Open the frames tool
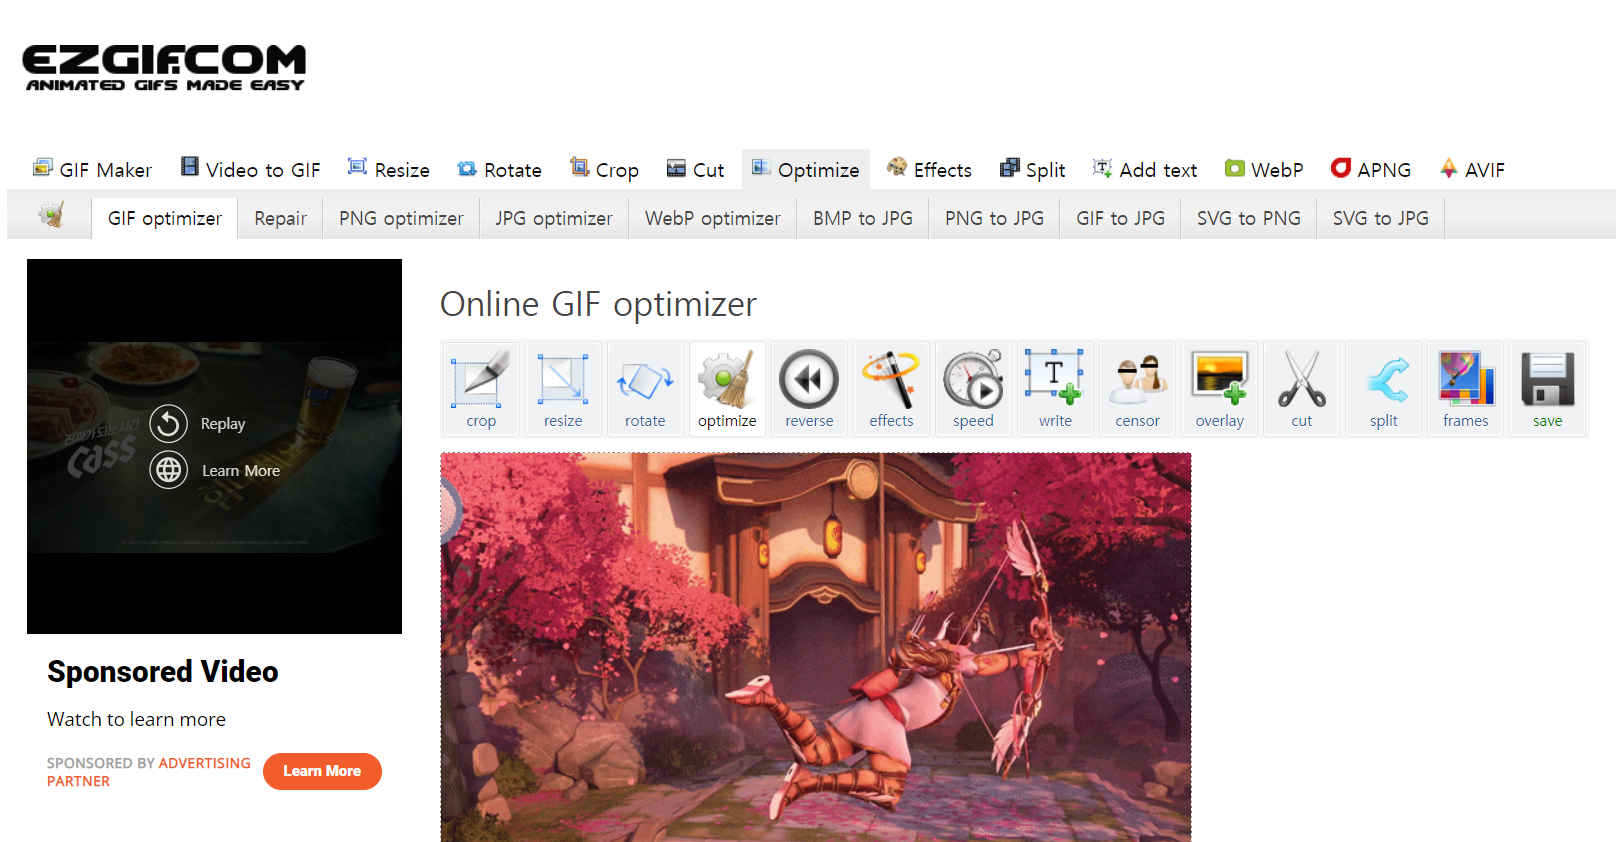 [1465, 389]
